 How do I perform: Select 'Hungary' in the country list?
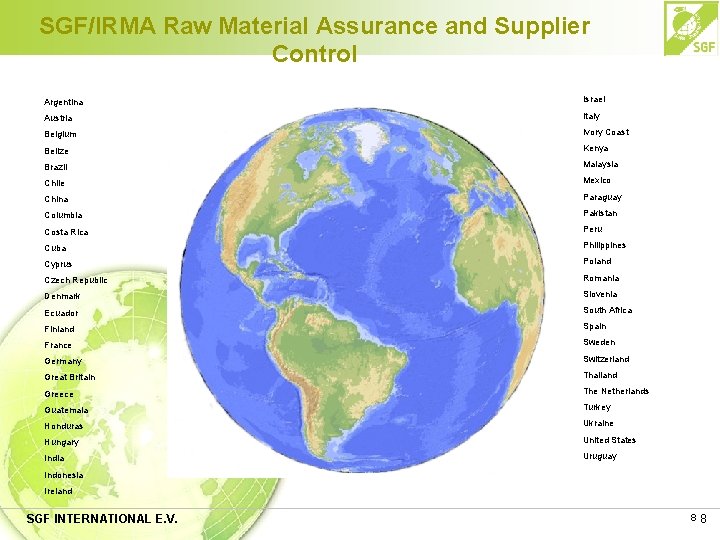point(62,442)
